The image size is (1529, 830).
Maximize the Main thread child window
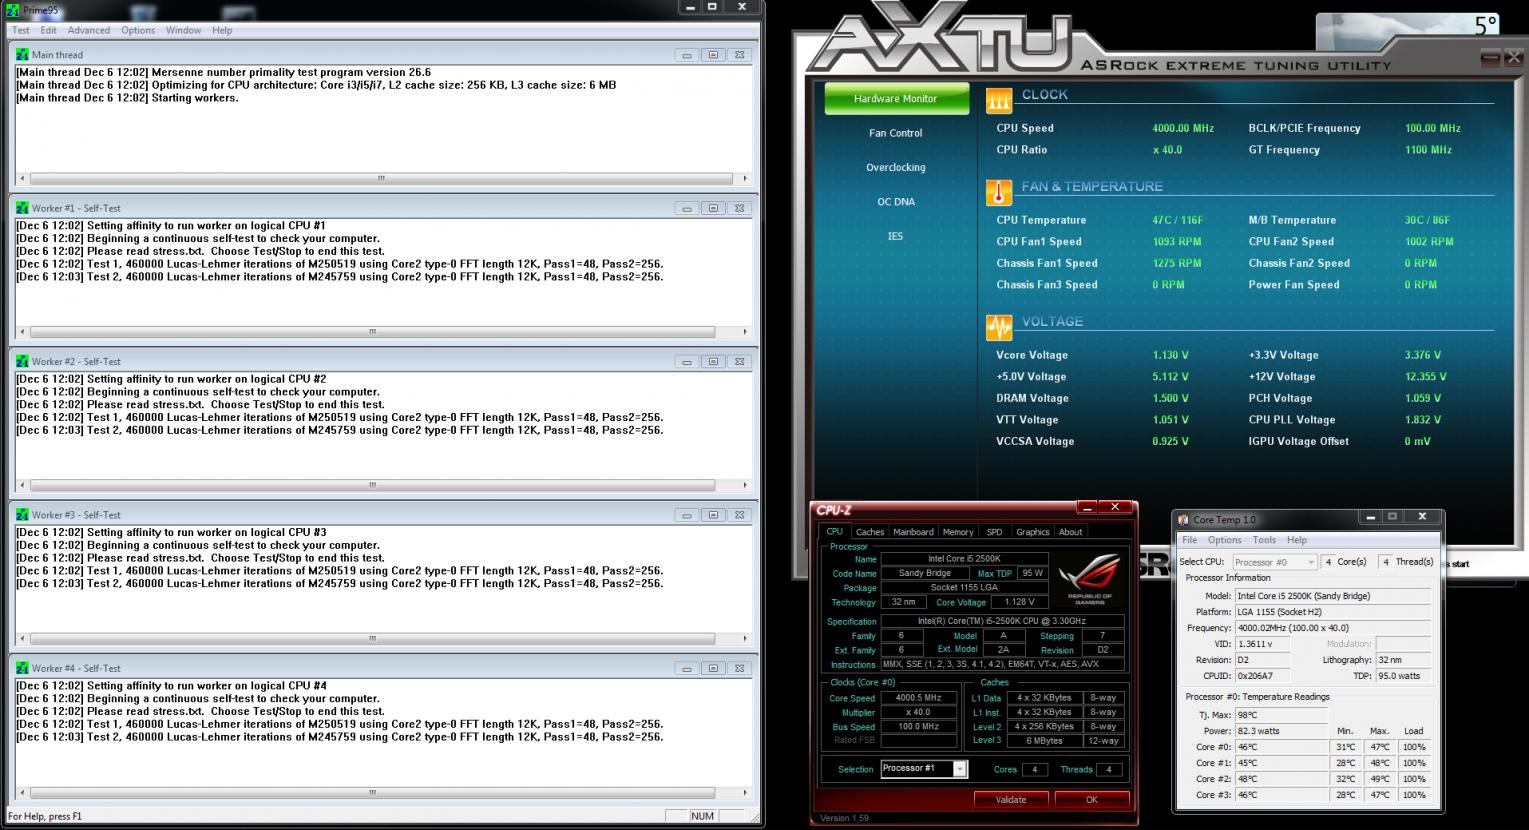pyautogui.click(x=712, y=55)
